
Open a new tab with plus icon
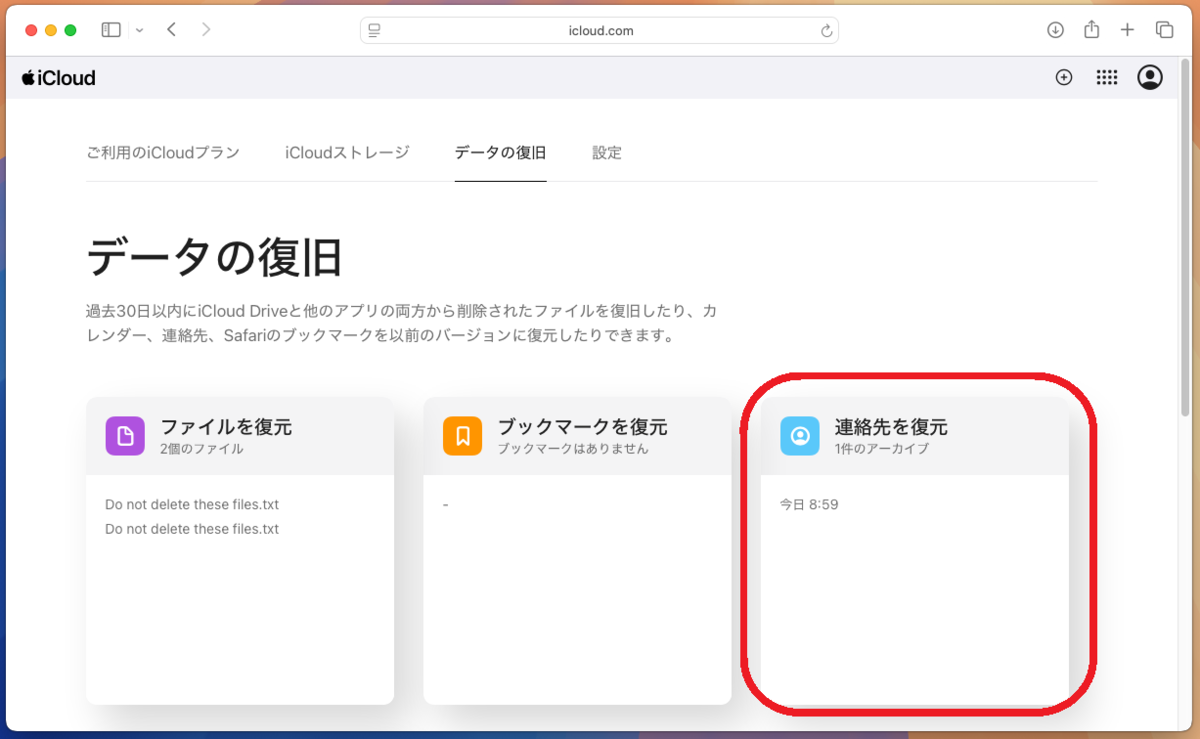[1127, 30]
